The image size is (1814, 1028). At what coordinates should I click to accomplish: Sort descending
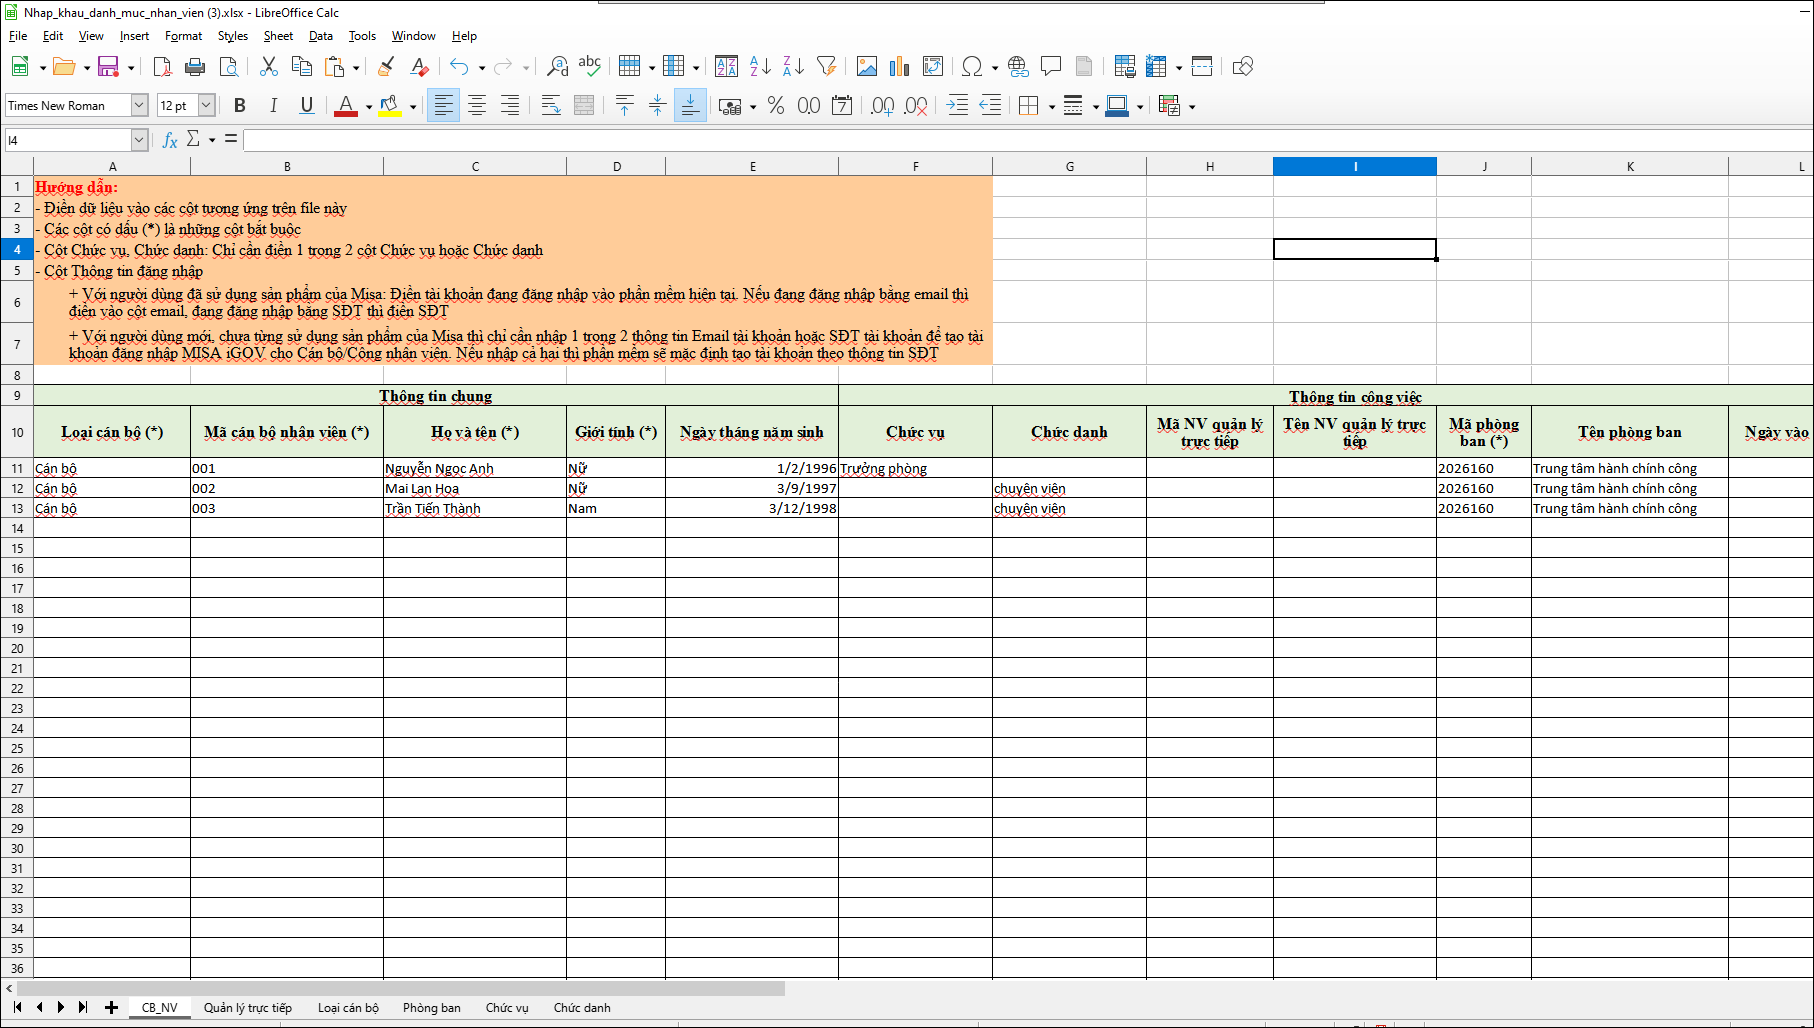point(793,67)
